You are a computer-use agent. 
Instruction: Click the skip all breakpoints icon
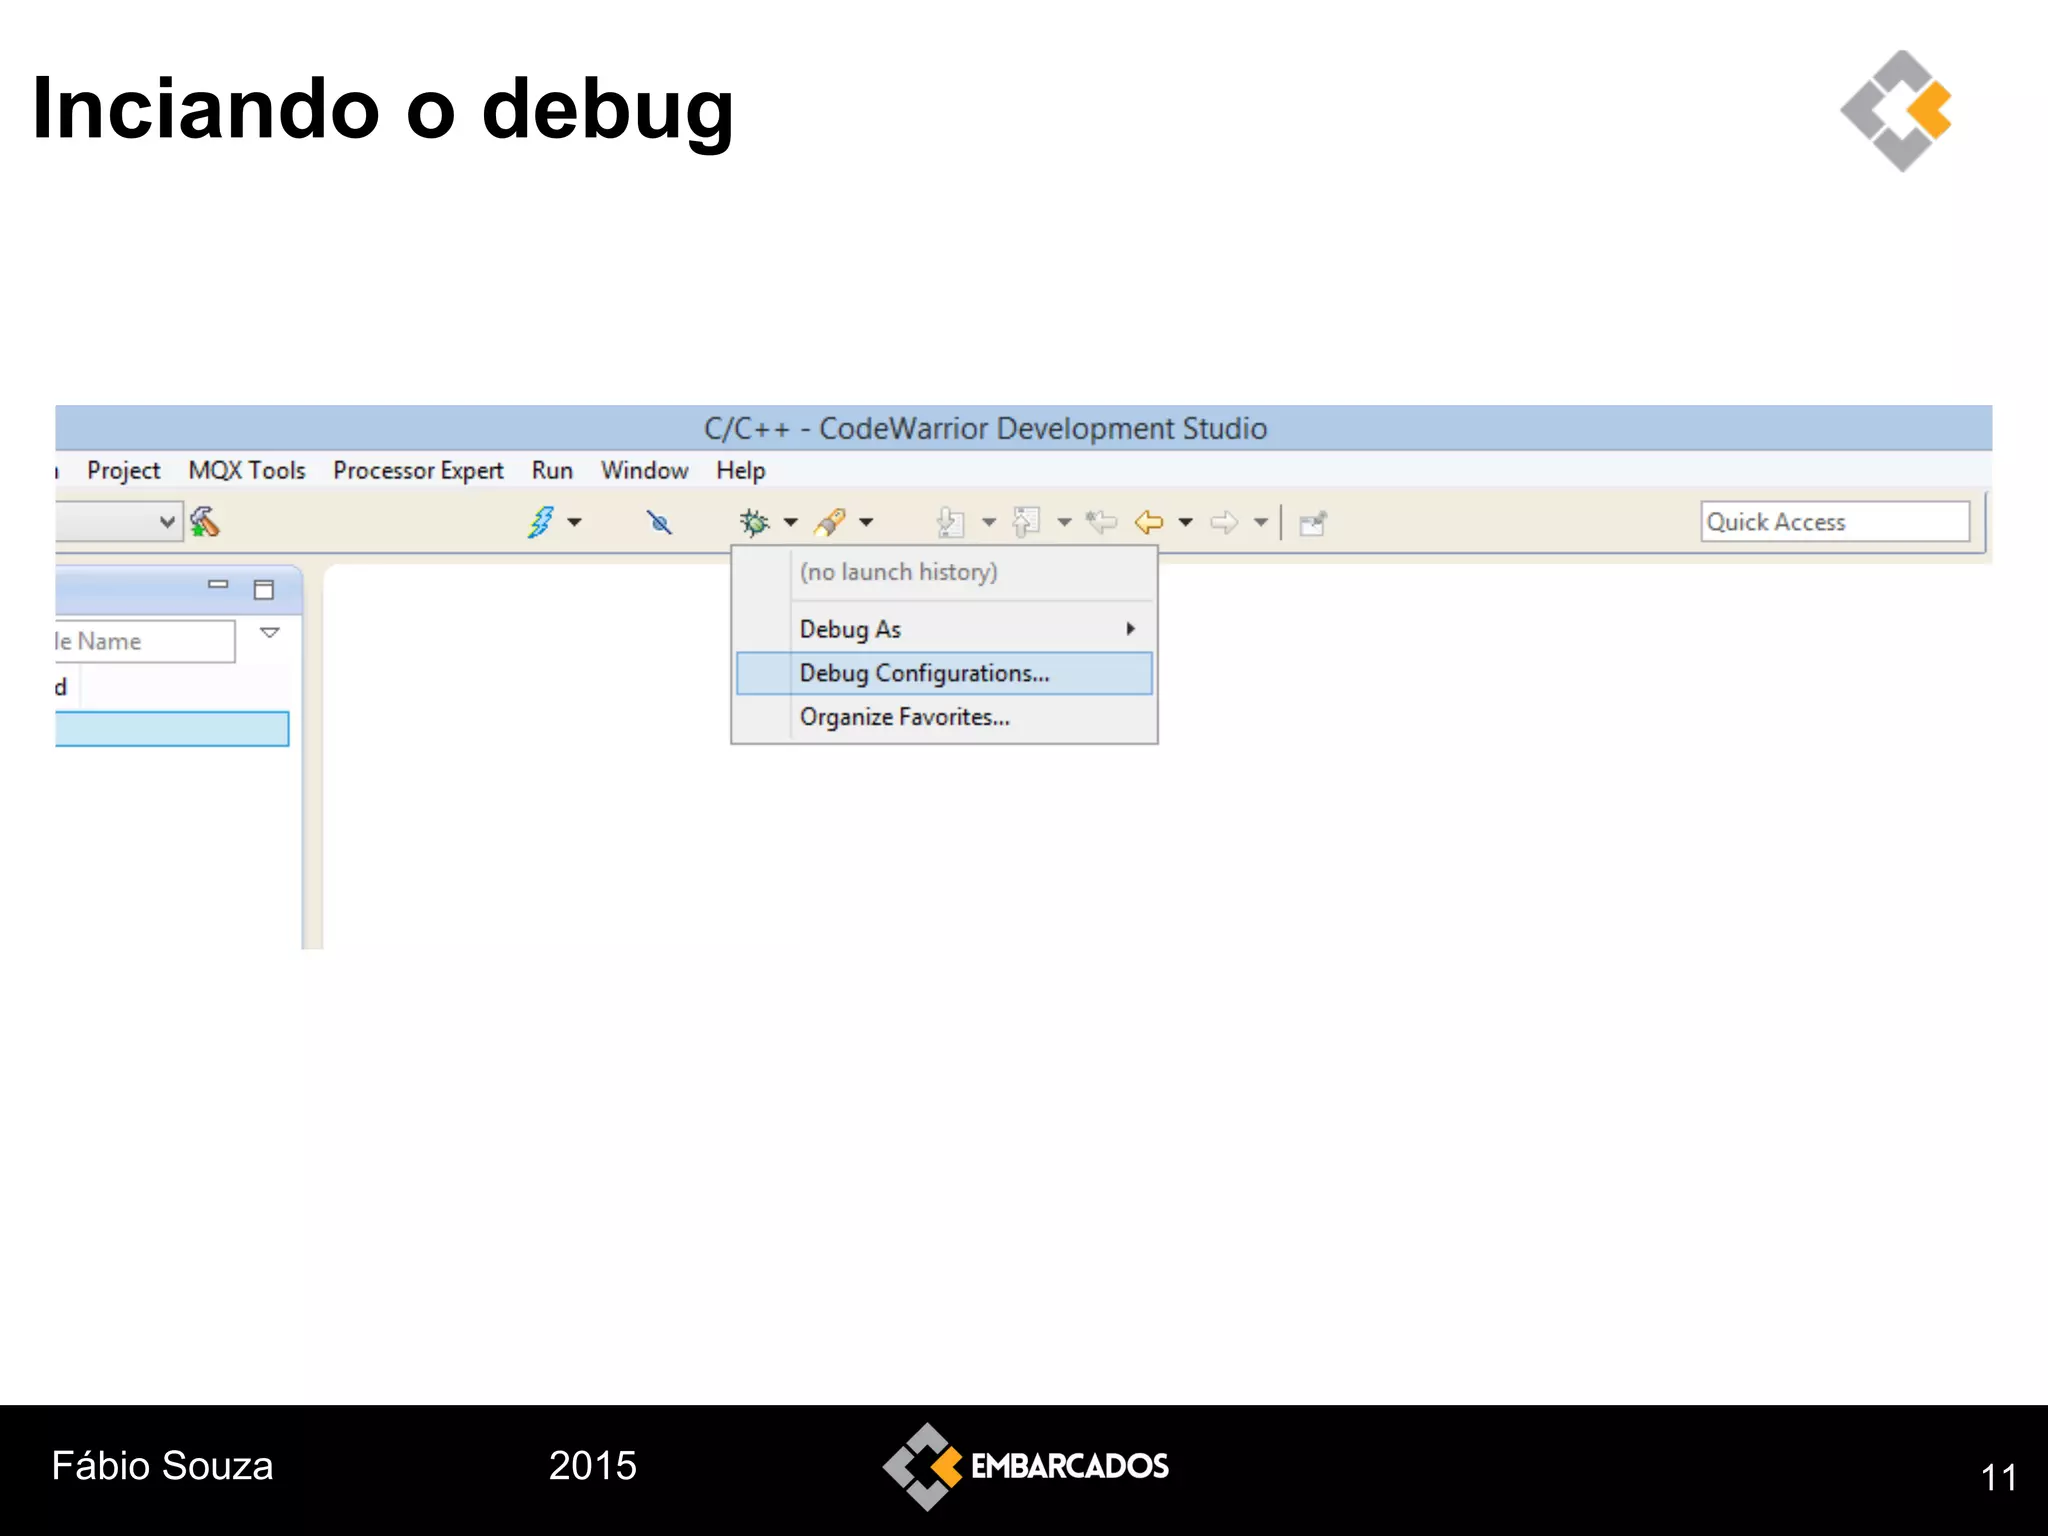(x=659, y=522)
